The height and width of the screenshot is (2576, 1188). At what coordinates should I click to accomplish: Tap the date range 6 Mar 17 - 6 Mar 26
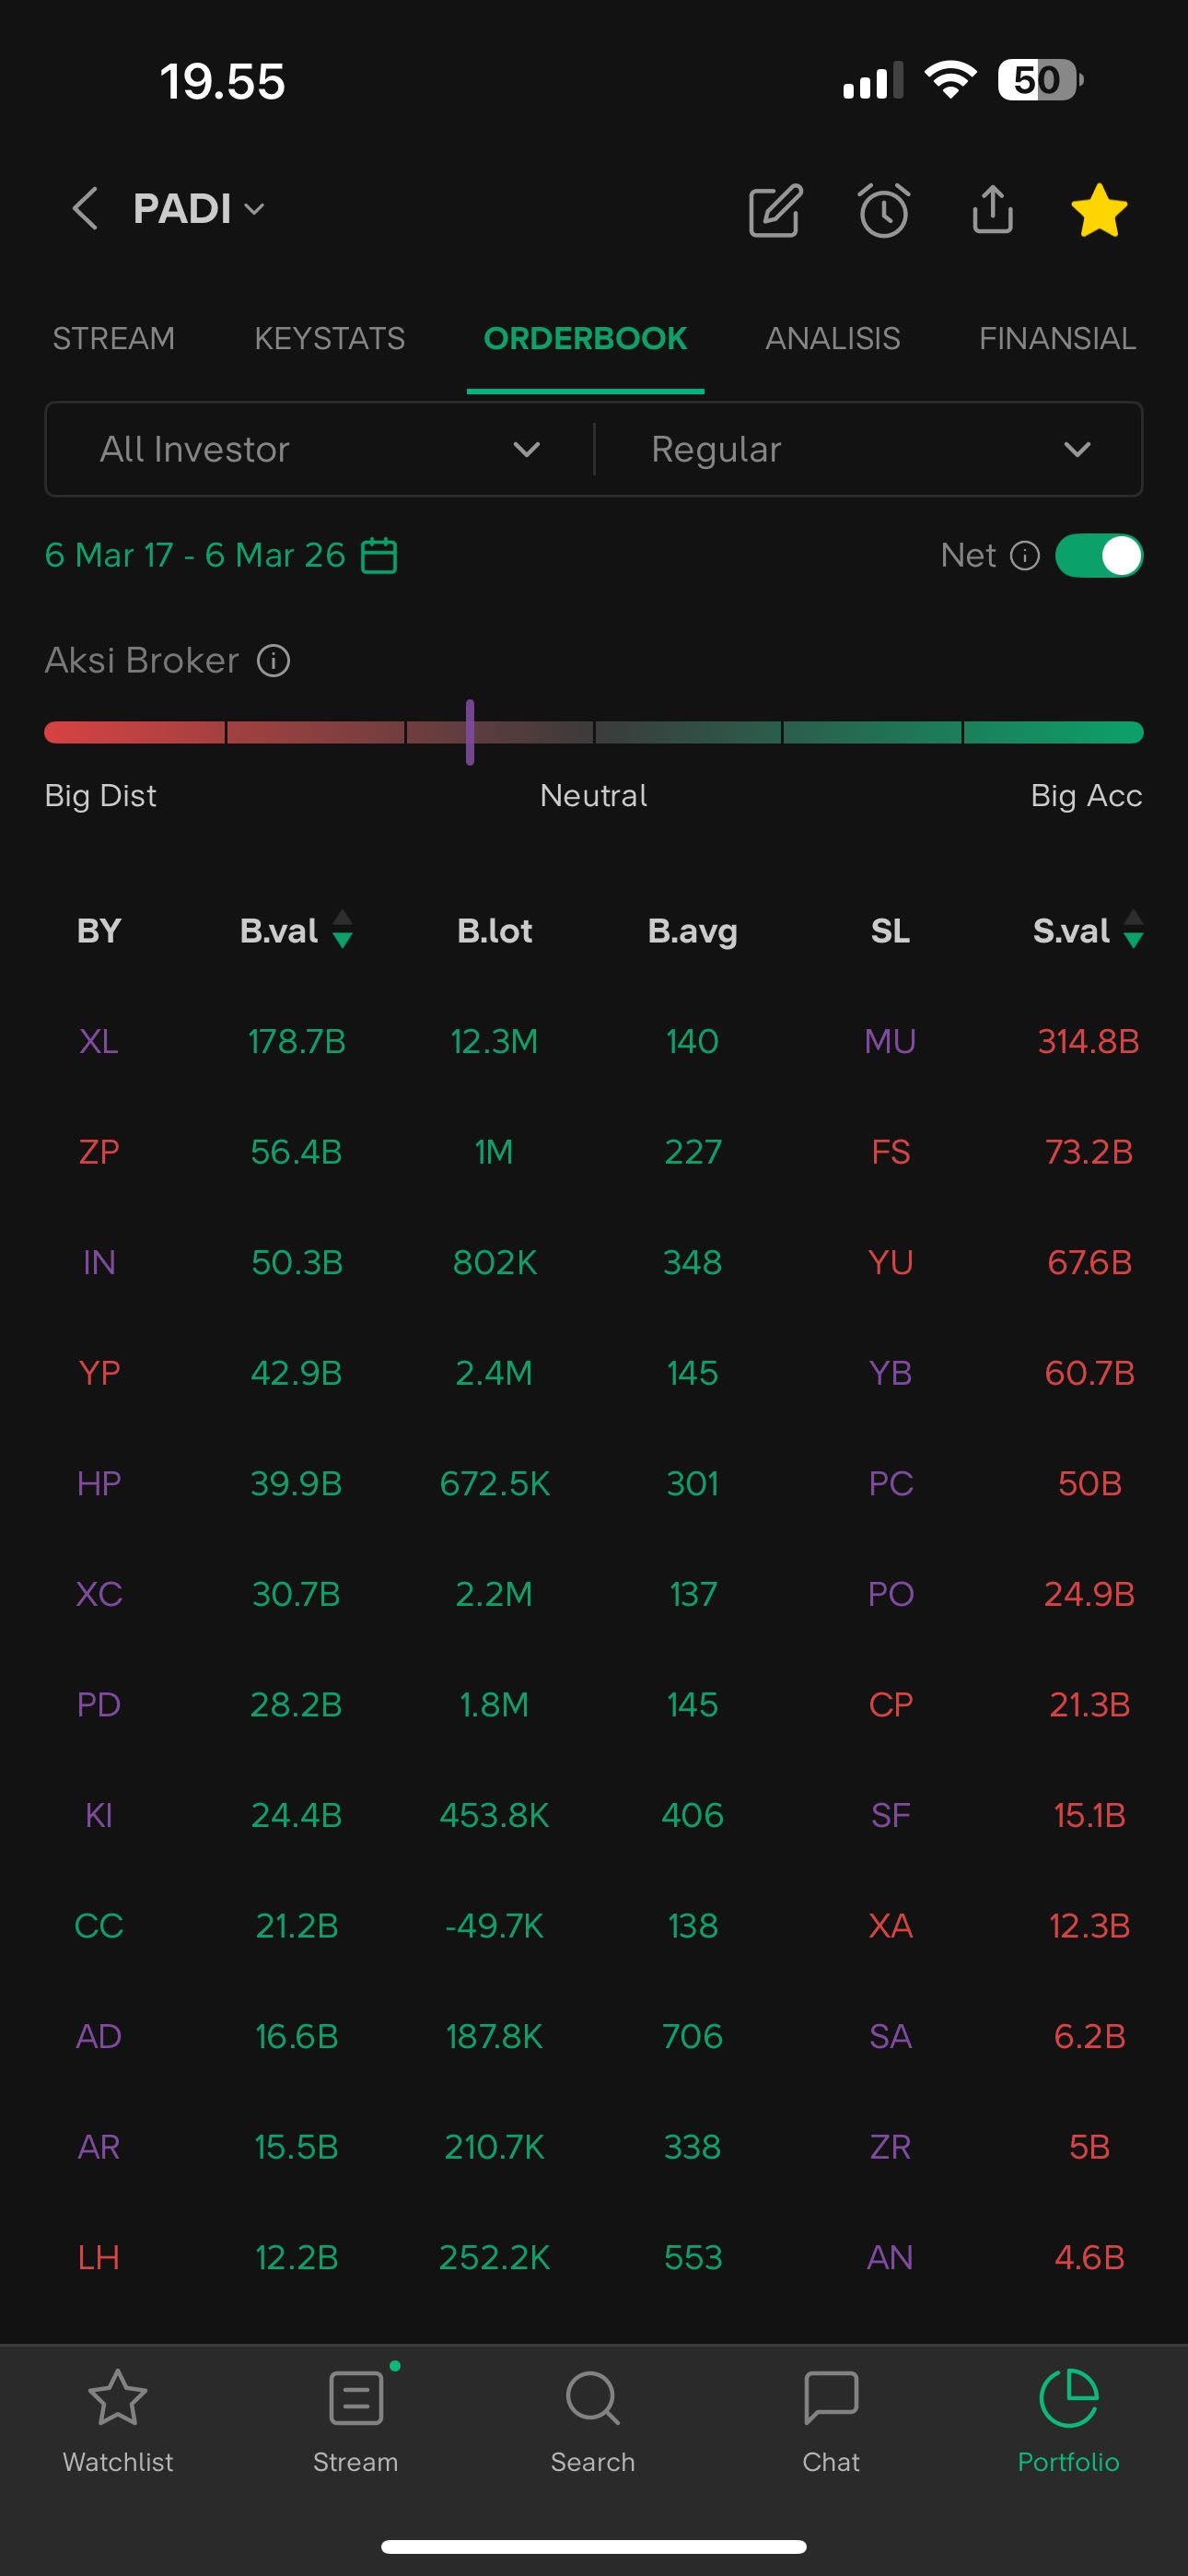pos(195,555)
